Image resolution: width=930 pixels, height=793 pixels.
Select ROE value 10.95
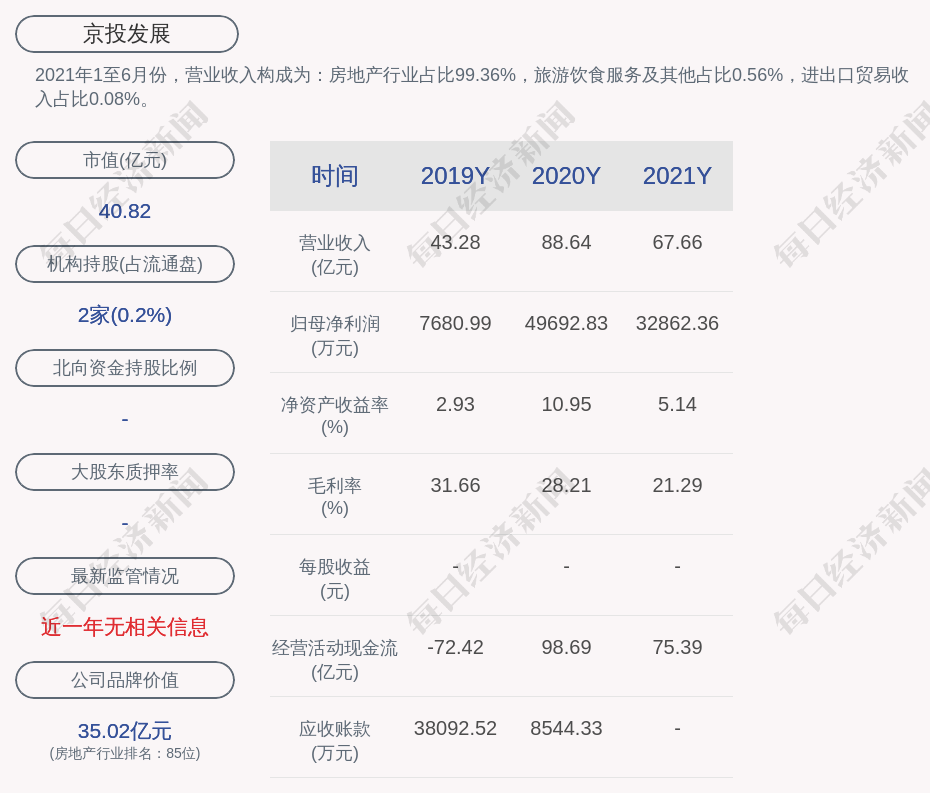pyautogui.click(x=566, y=405)
